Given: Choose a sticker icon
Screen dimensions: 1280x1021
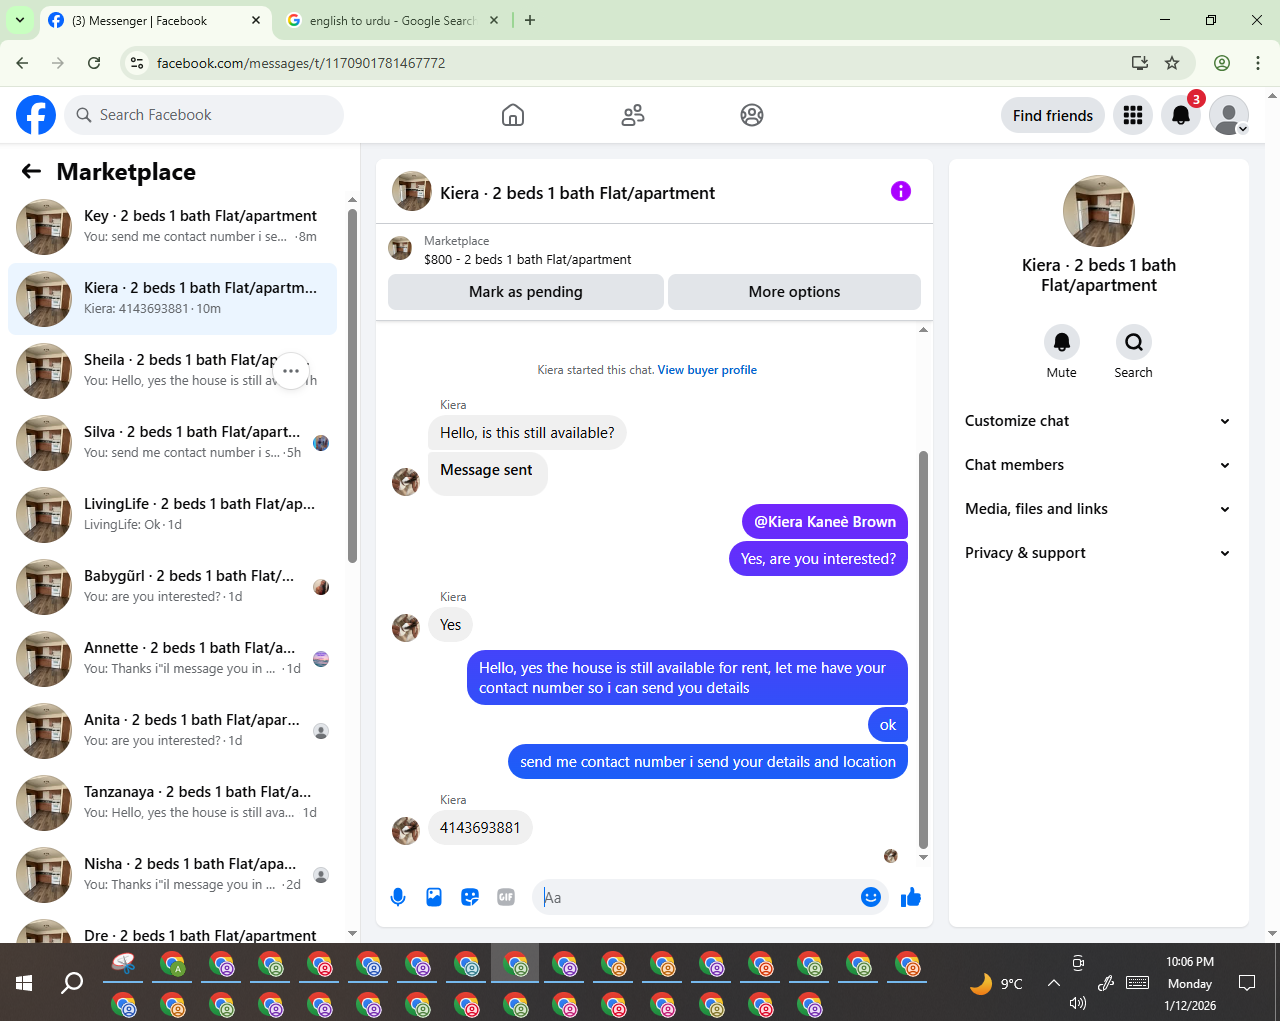Looking at the screenshot, I should click(x=470, y=897).
